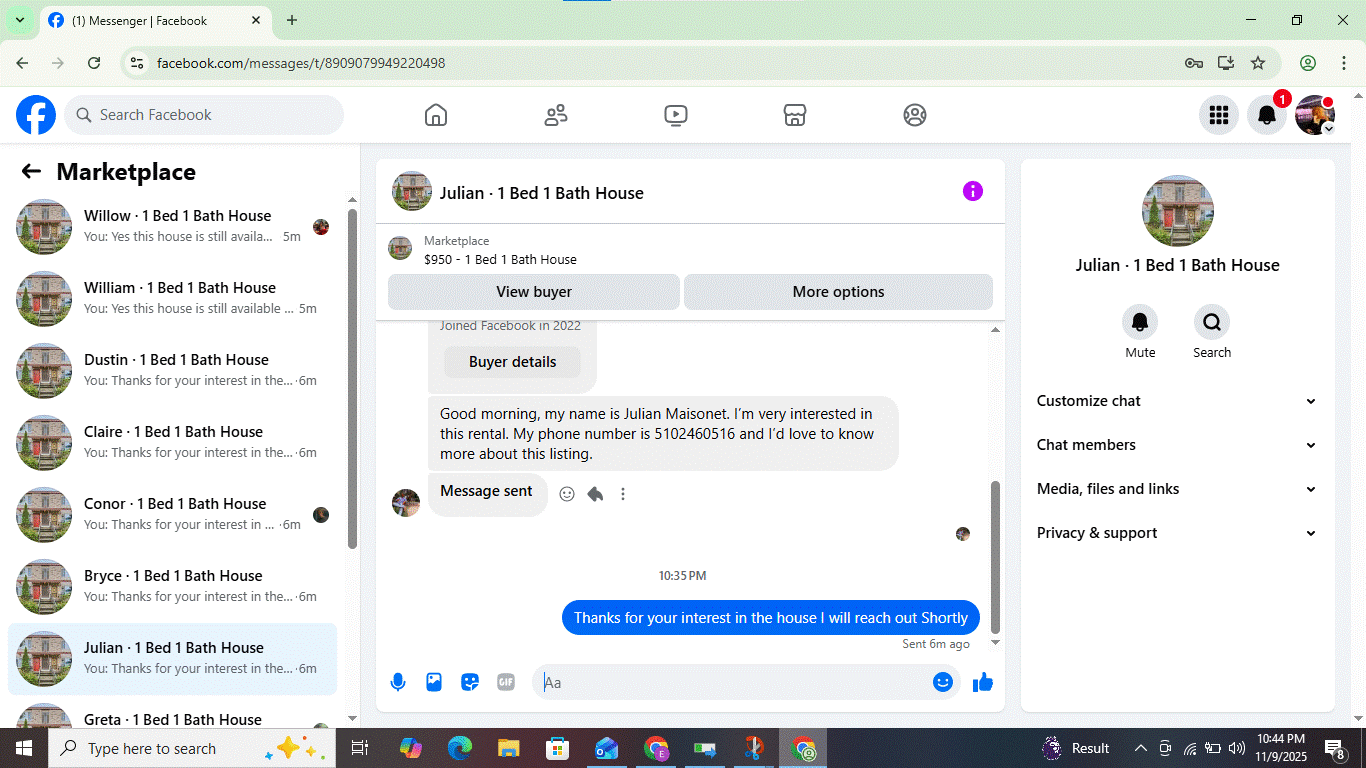Open the Video tab icon
Image resolution: width=1366 pixels, height=768 pixels.
click(676, 115)
